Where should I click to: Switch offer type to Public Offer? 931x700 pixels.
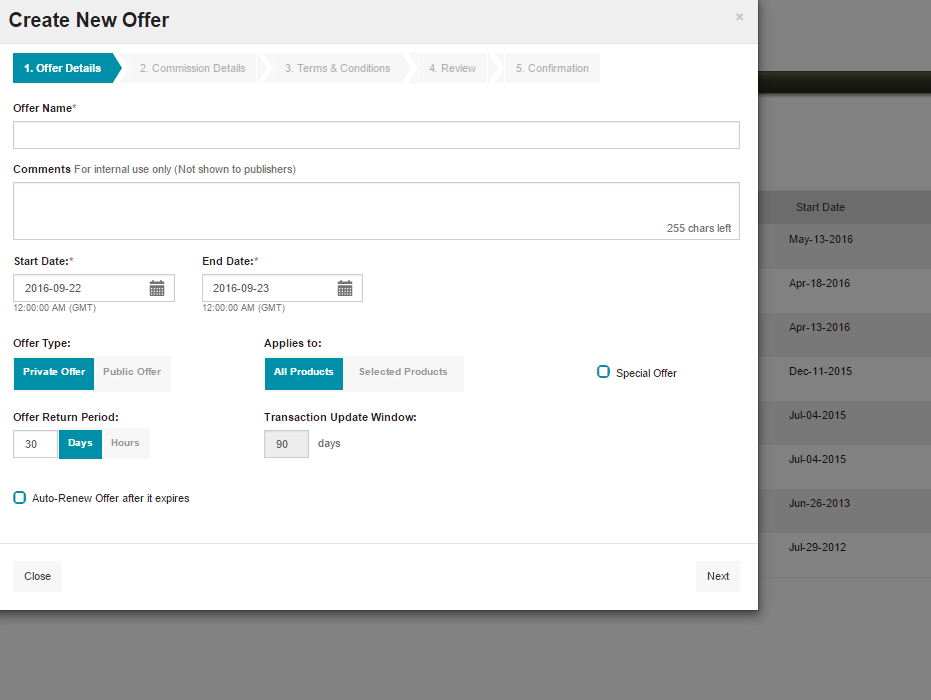(132, 372)
